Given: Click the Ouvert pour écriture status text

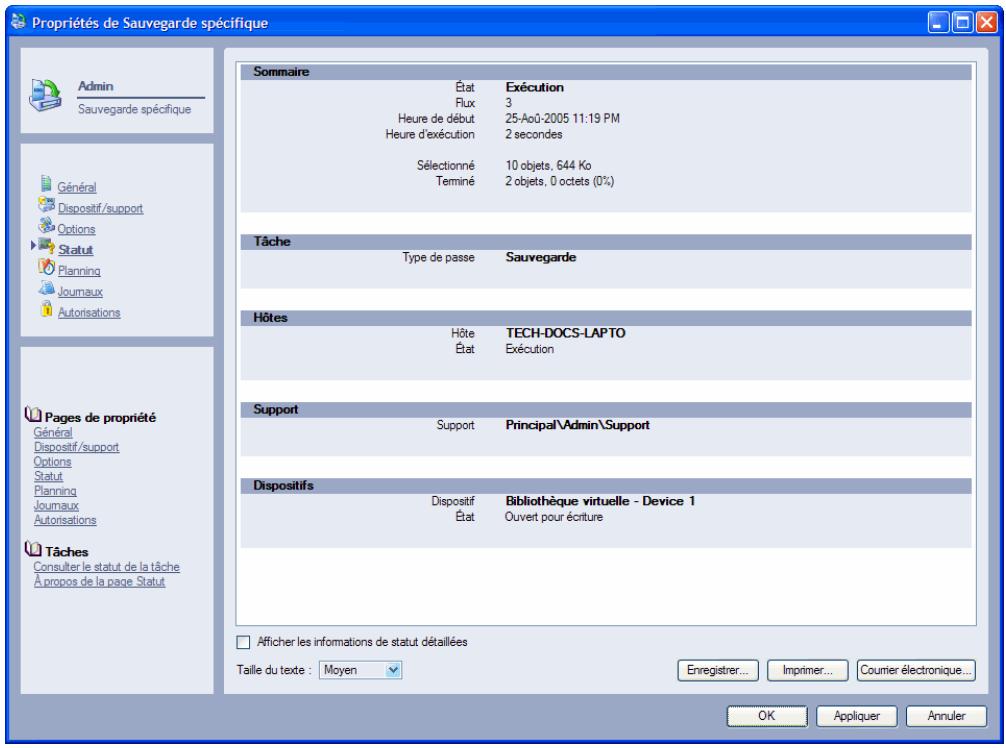Looking at the screenshot, I should [554, 517].
